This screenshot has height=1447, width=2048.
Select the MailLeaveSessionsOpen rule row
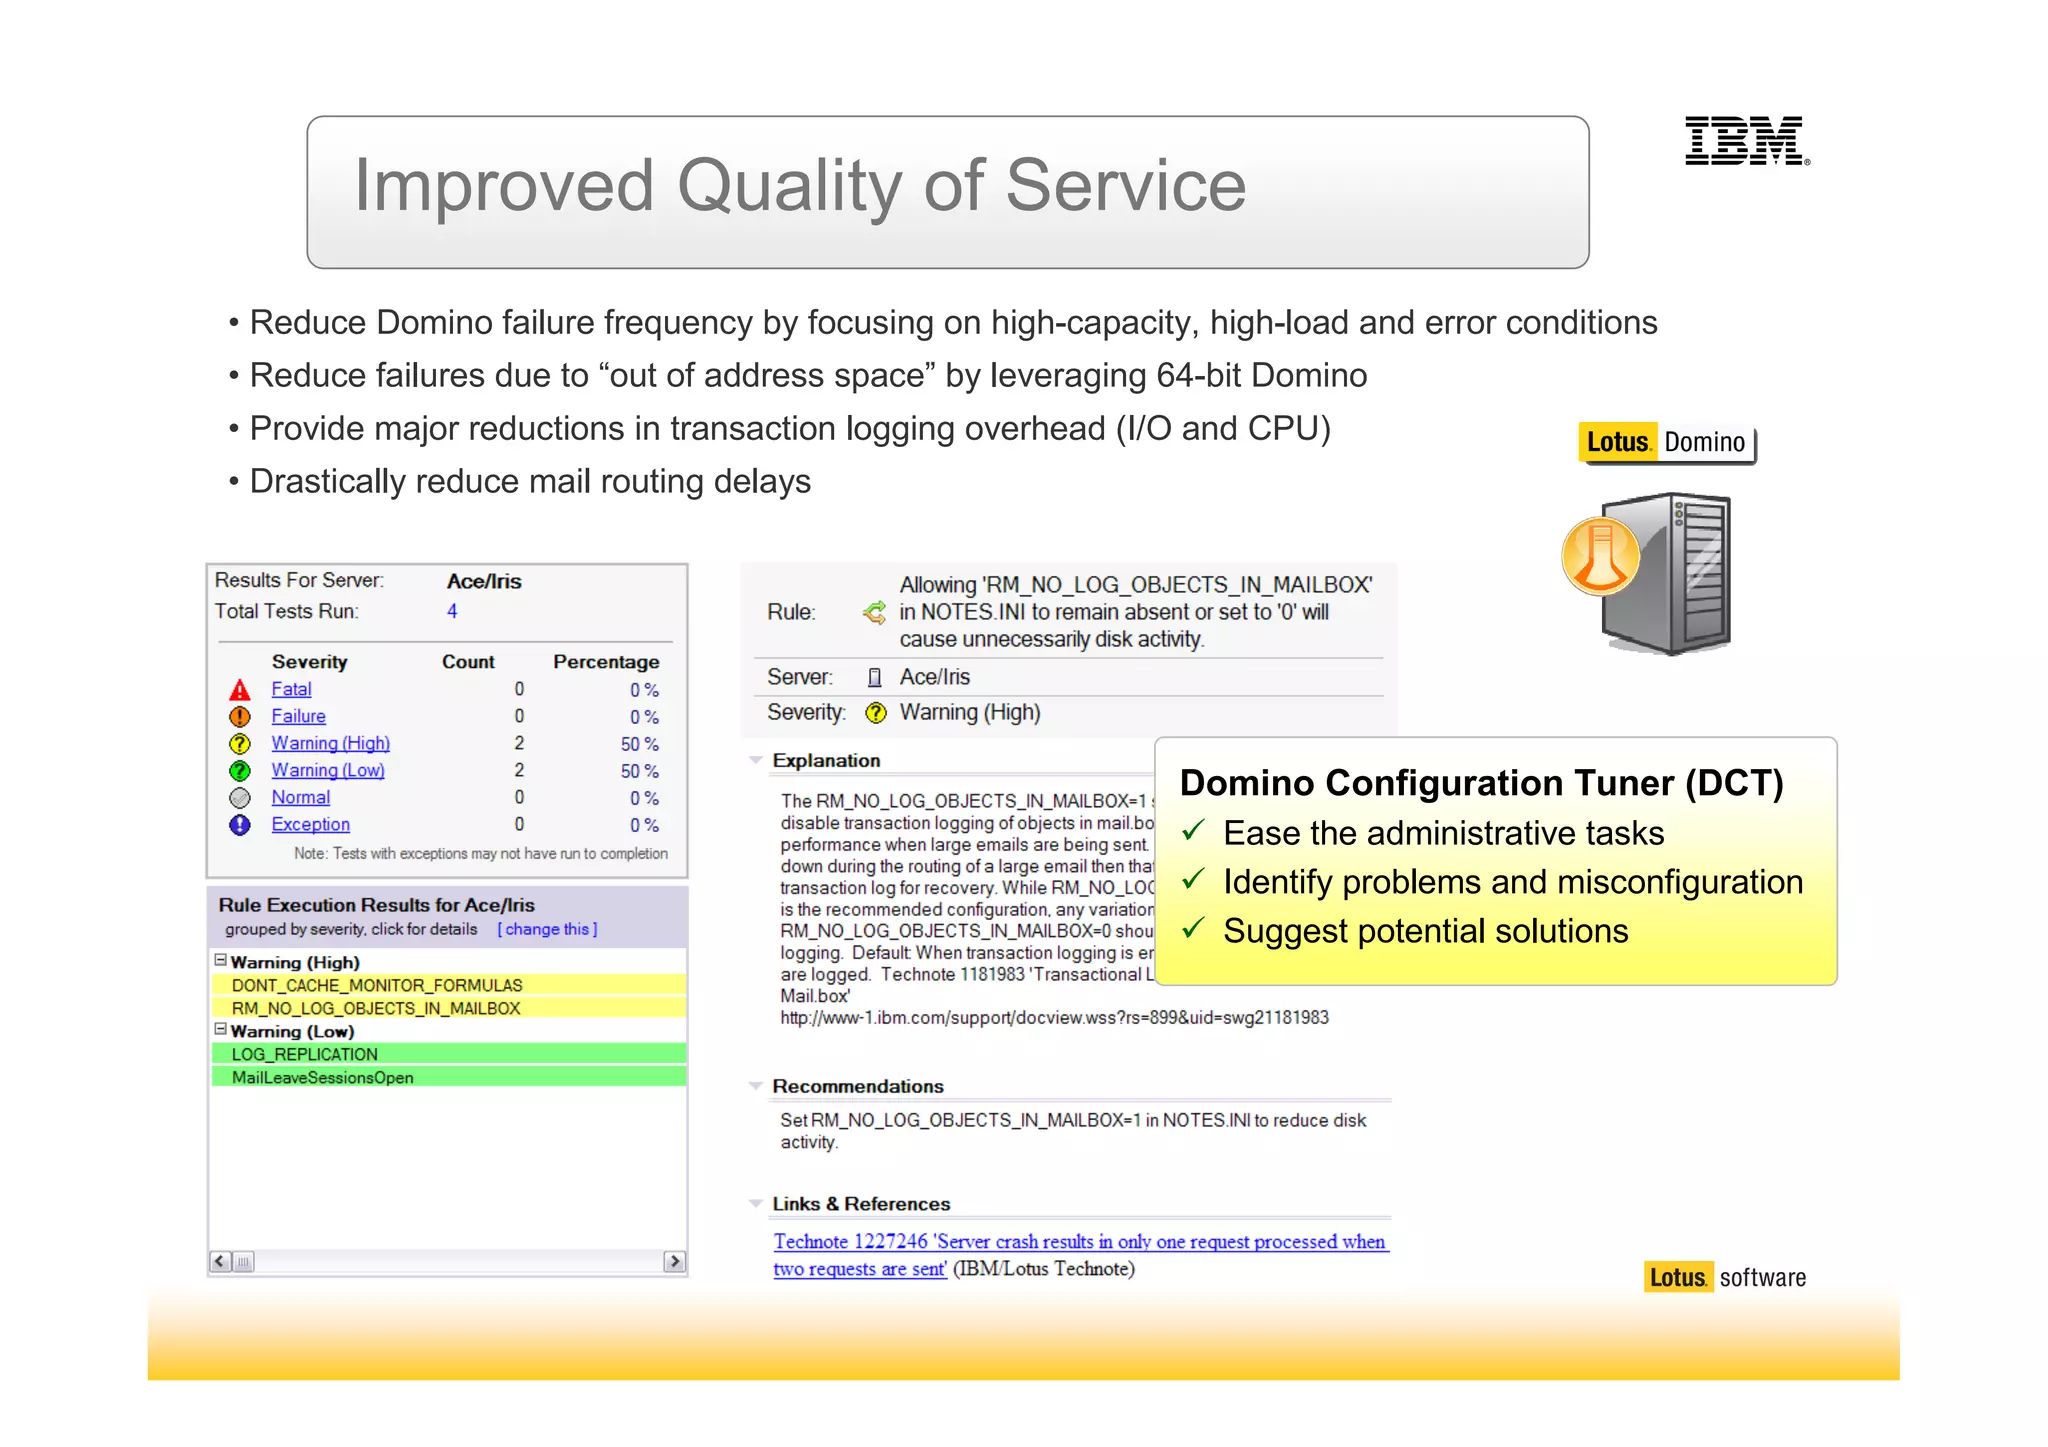point(448,1078)
